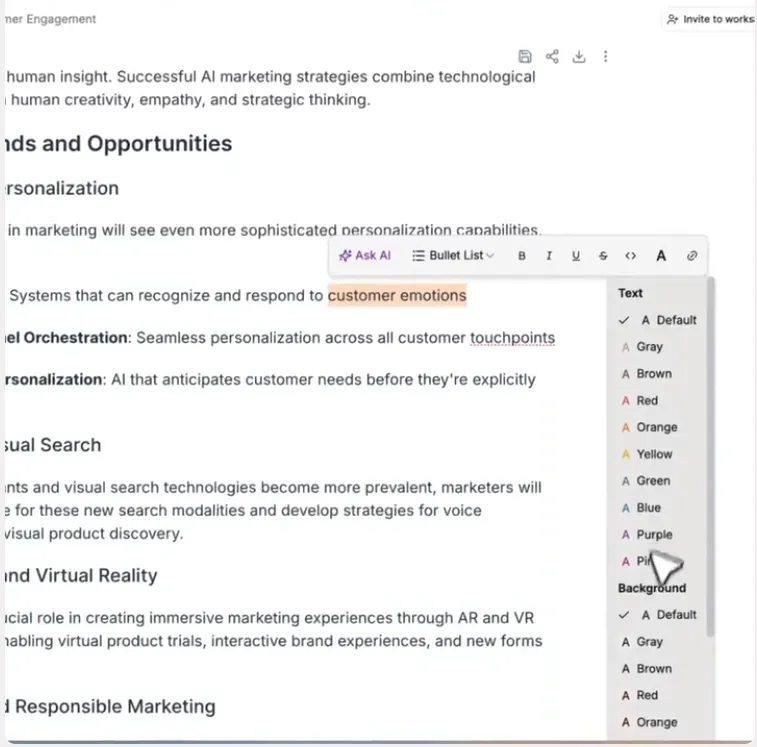The height and width of the screenshot is (747, 757).
Task: Select Green text color
Action: click(658, 481)
